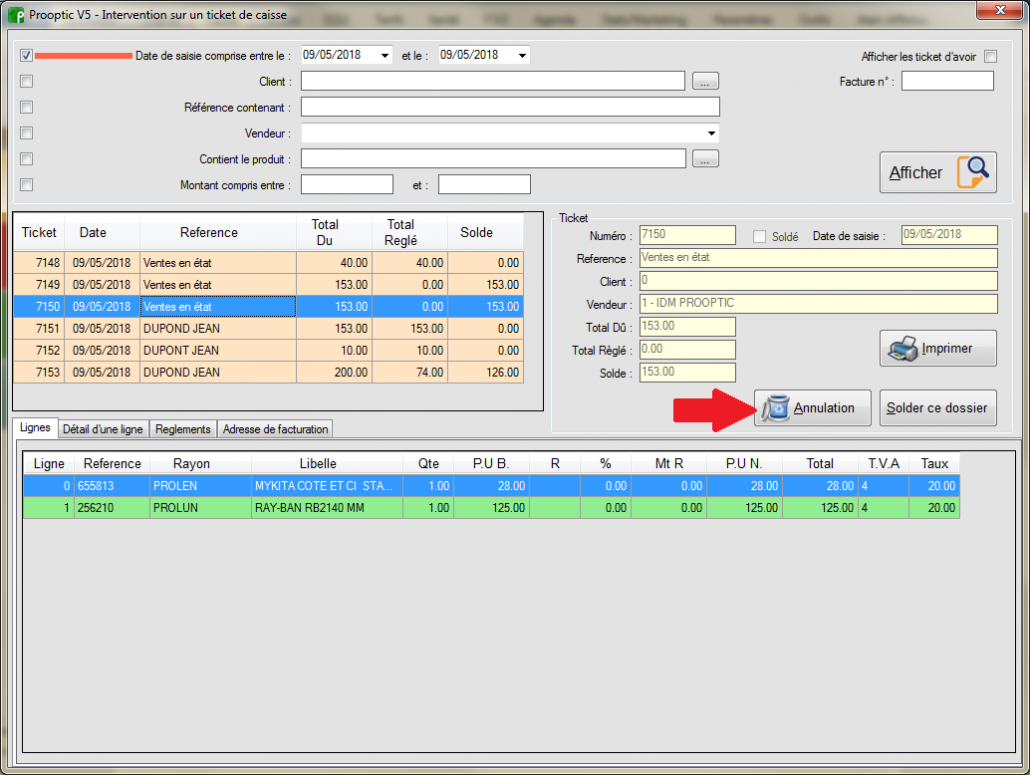Select ticket 7150 row

[x=269, y=307]
